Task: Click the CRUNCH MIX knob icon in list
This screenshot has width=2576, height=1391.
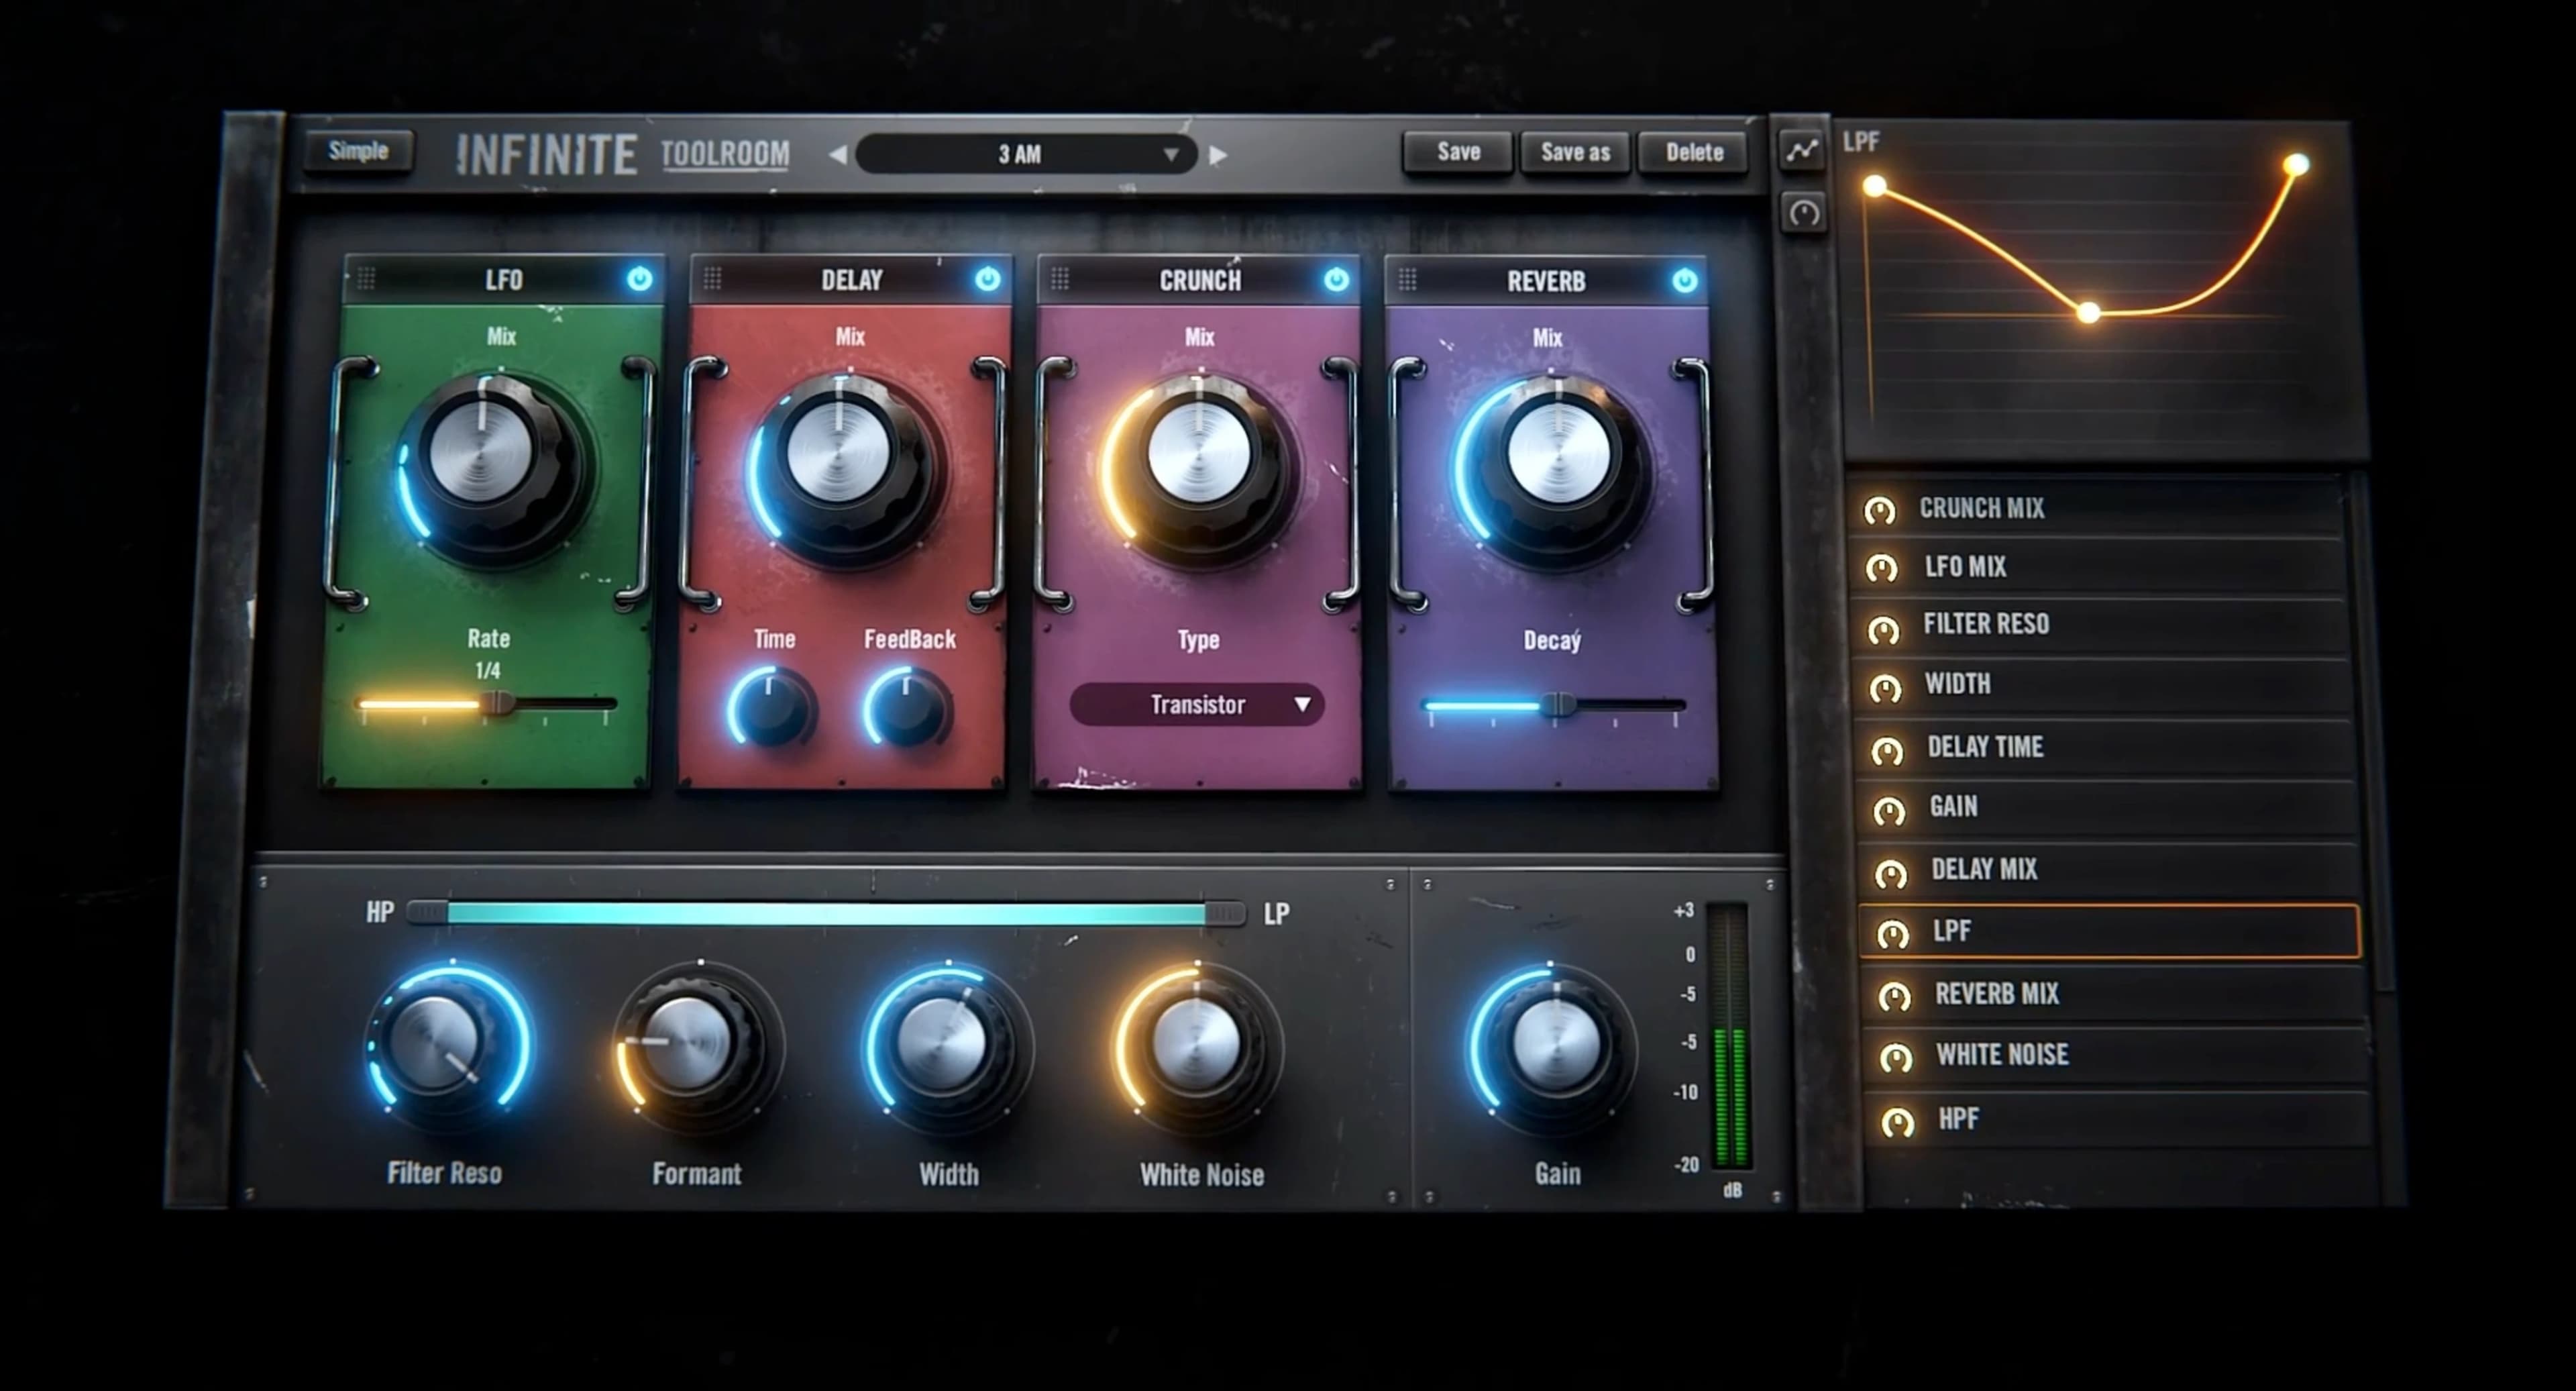Action: click(1880, 511)
